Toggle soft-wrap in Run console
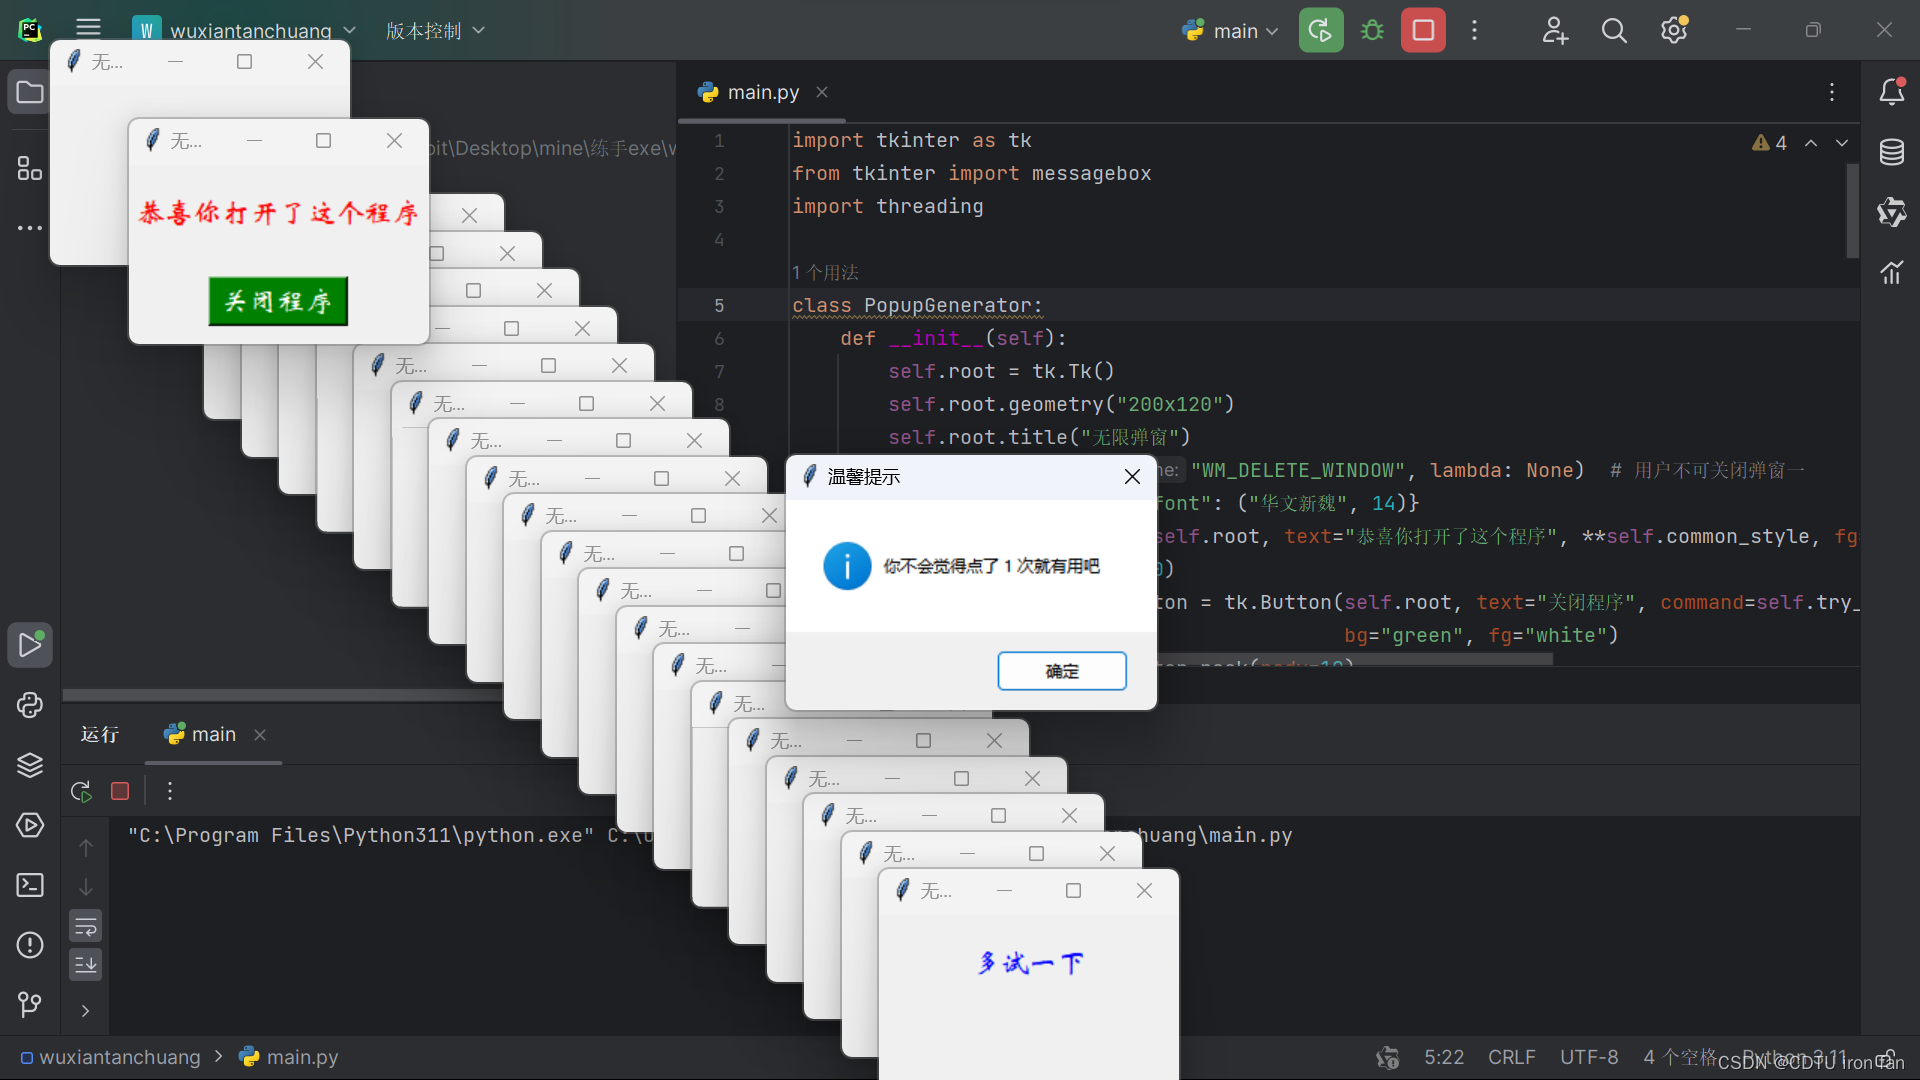This screenshot has height=1080, width=1920. pos(86,926)
